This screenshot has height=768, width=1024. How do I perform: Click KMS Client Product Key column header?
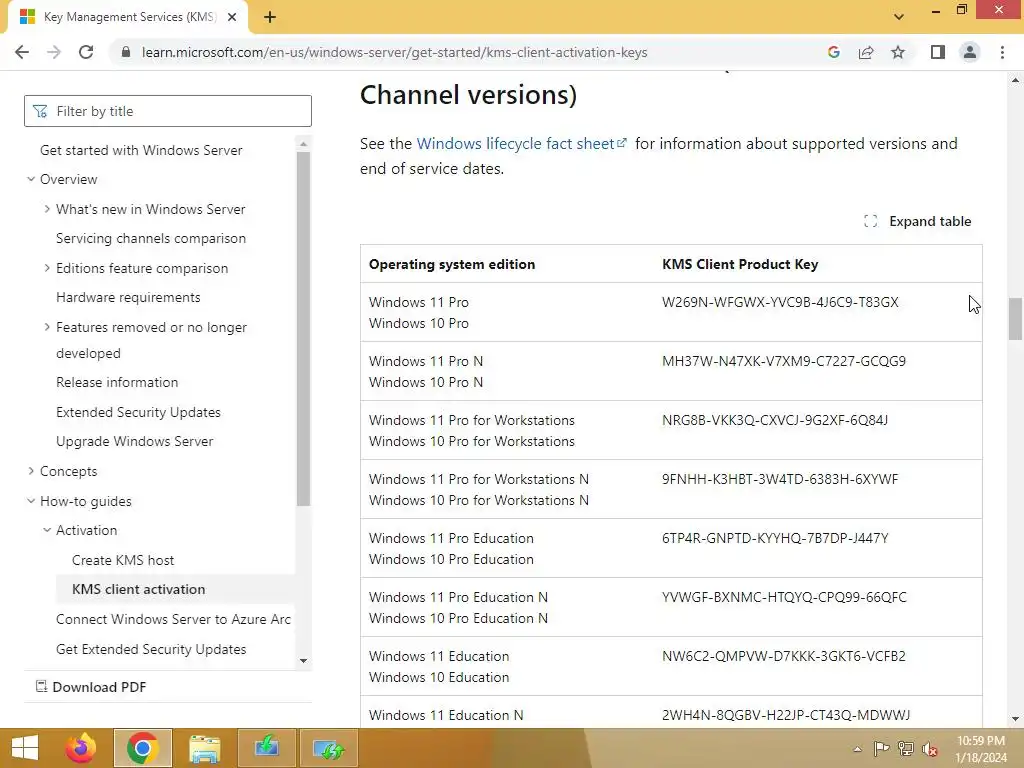coord(740,264)
